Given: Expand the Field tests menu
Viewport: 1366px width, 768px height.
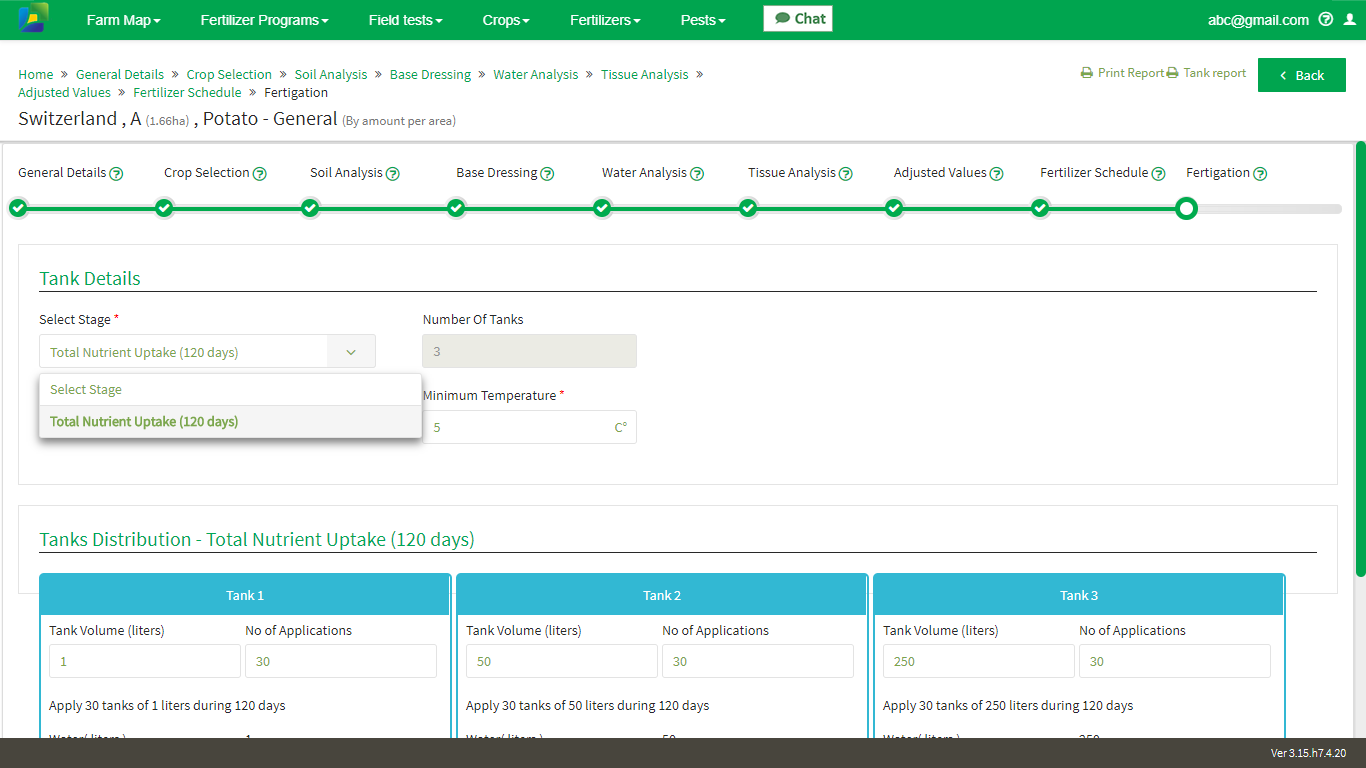Looking at the screenshot, I should point(405,20).
